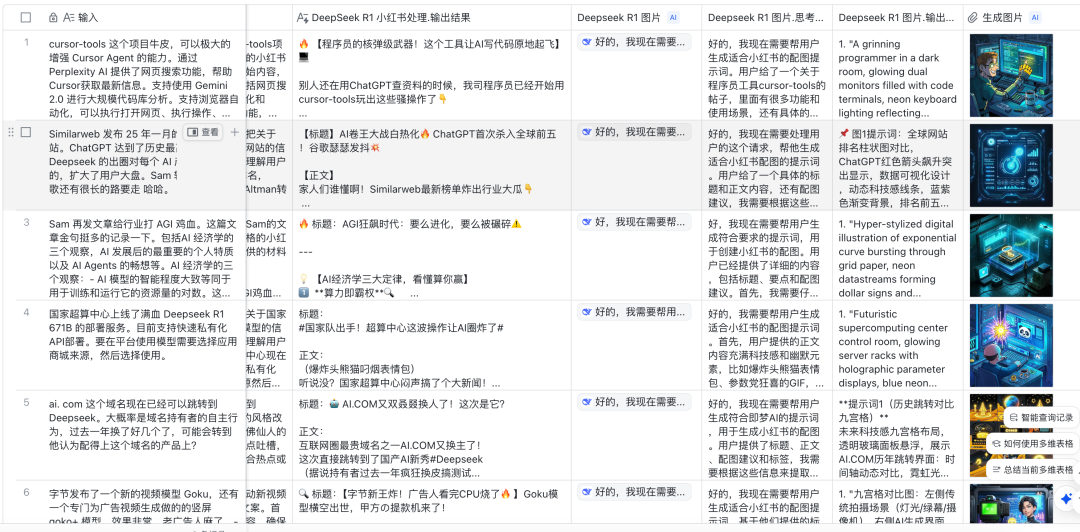
Task: Click the row 1 思考 cell mentioning cursor-tools的帖子
Action: pyautogui.click(x=767, y=76)
